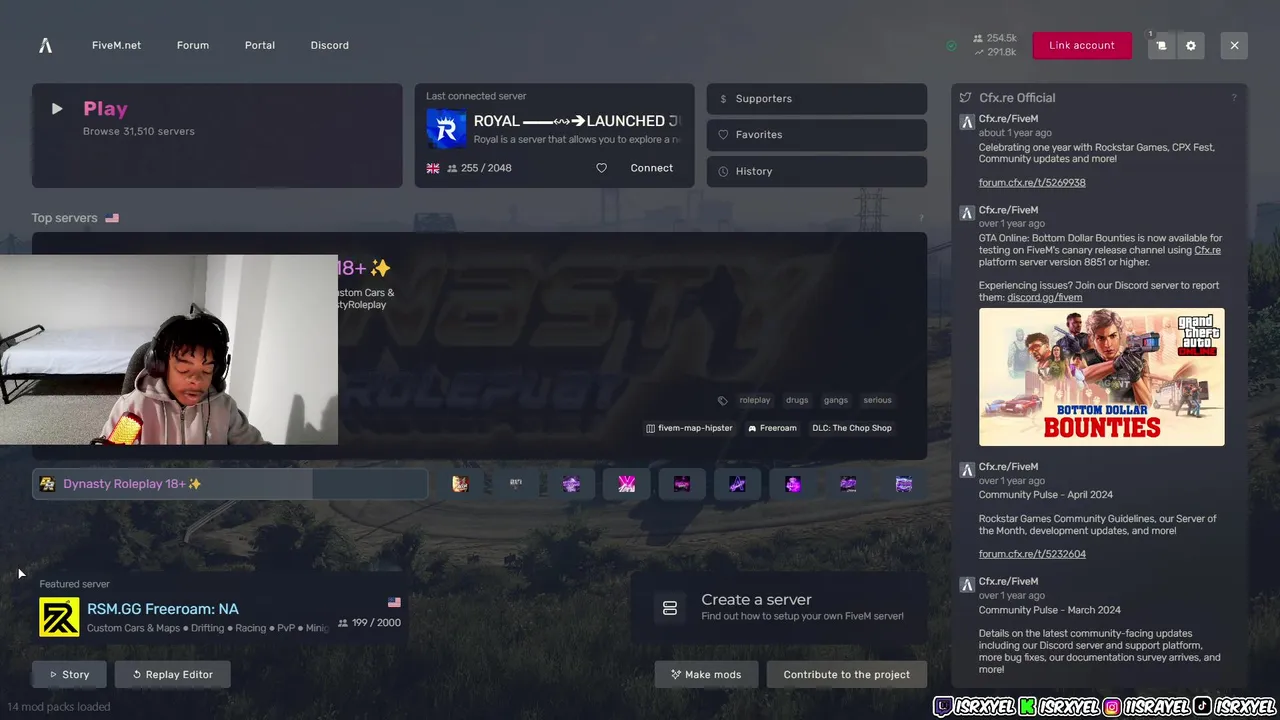Open the History server list

coord(817,171)
